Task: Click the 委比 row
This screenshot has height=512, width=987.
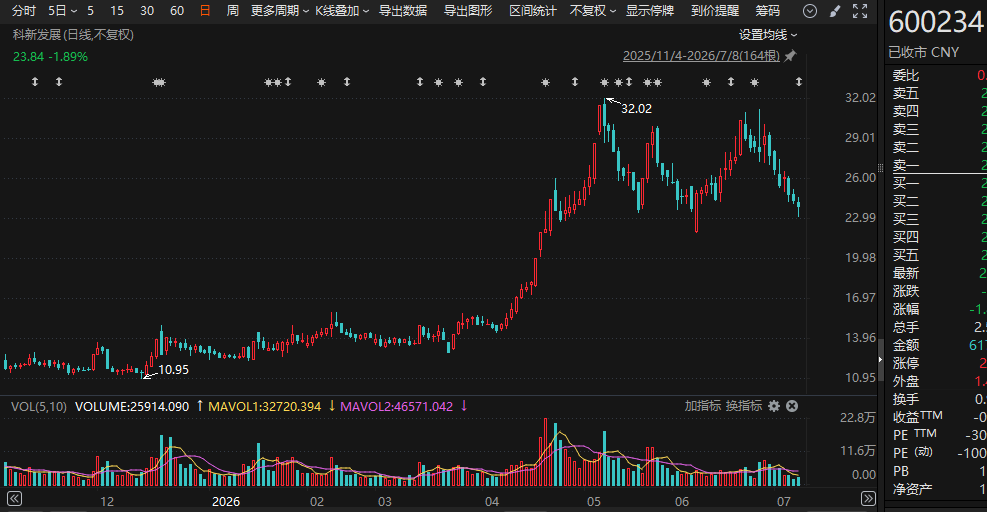Action: pos(937,76)
